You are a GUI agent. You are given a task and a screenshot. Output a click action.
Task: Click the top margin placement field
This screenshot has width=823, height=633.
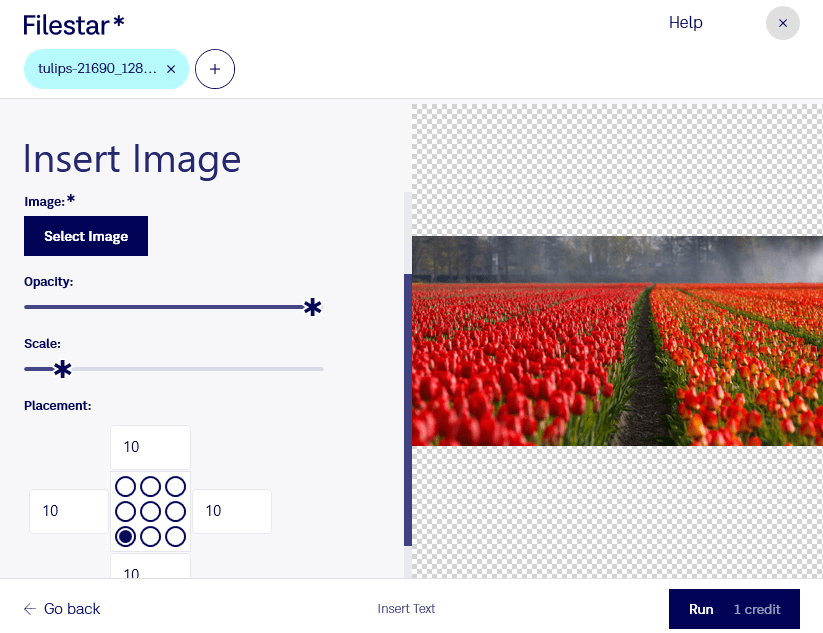pos(150,447)
